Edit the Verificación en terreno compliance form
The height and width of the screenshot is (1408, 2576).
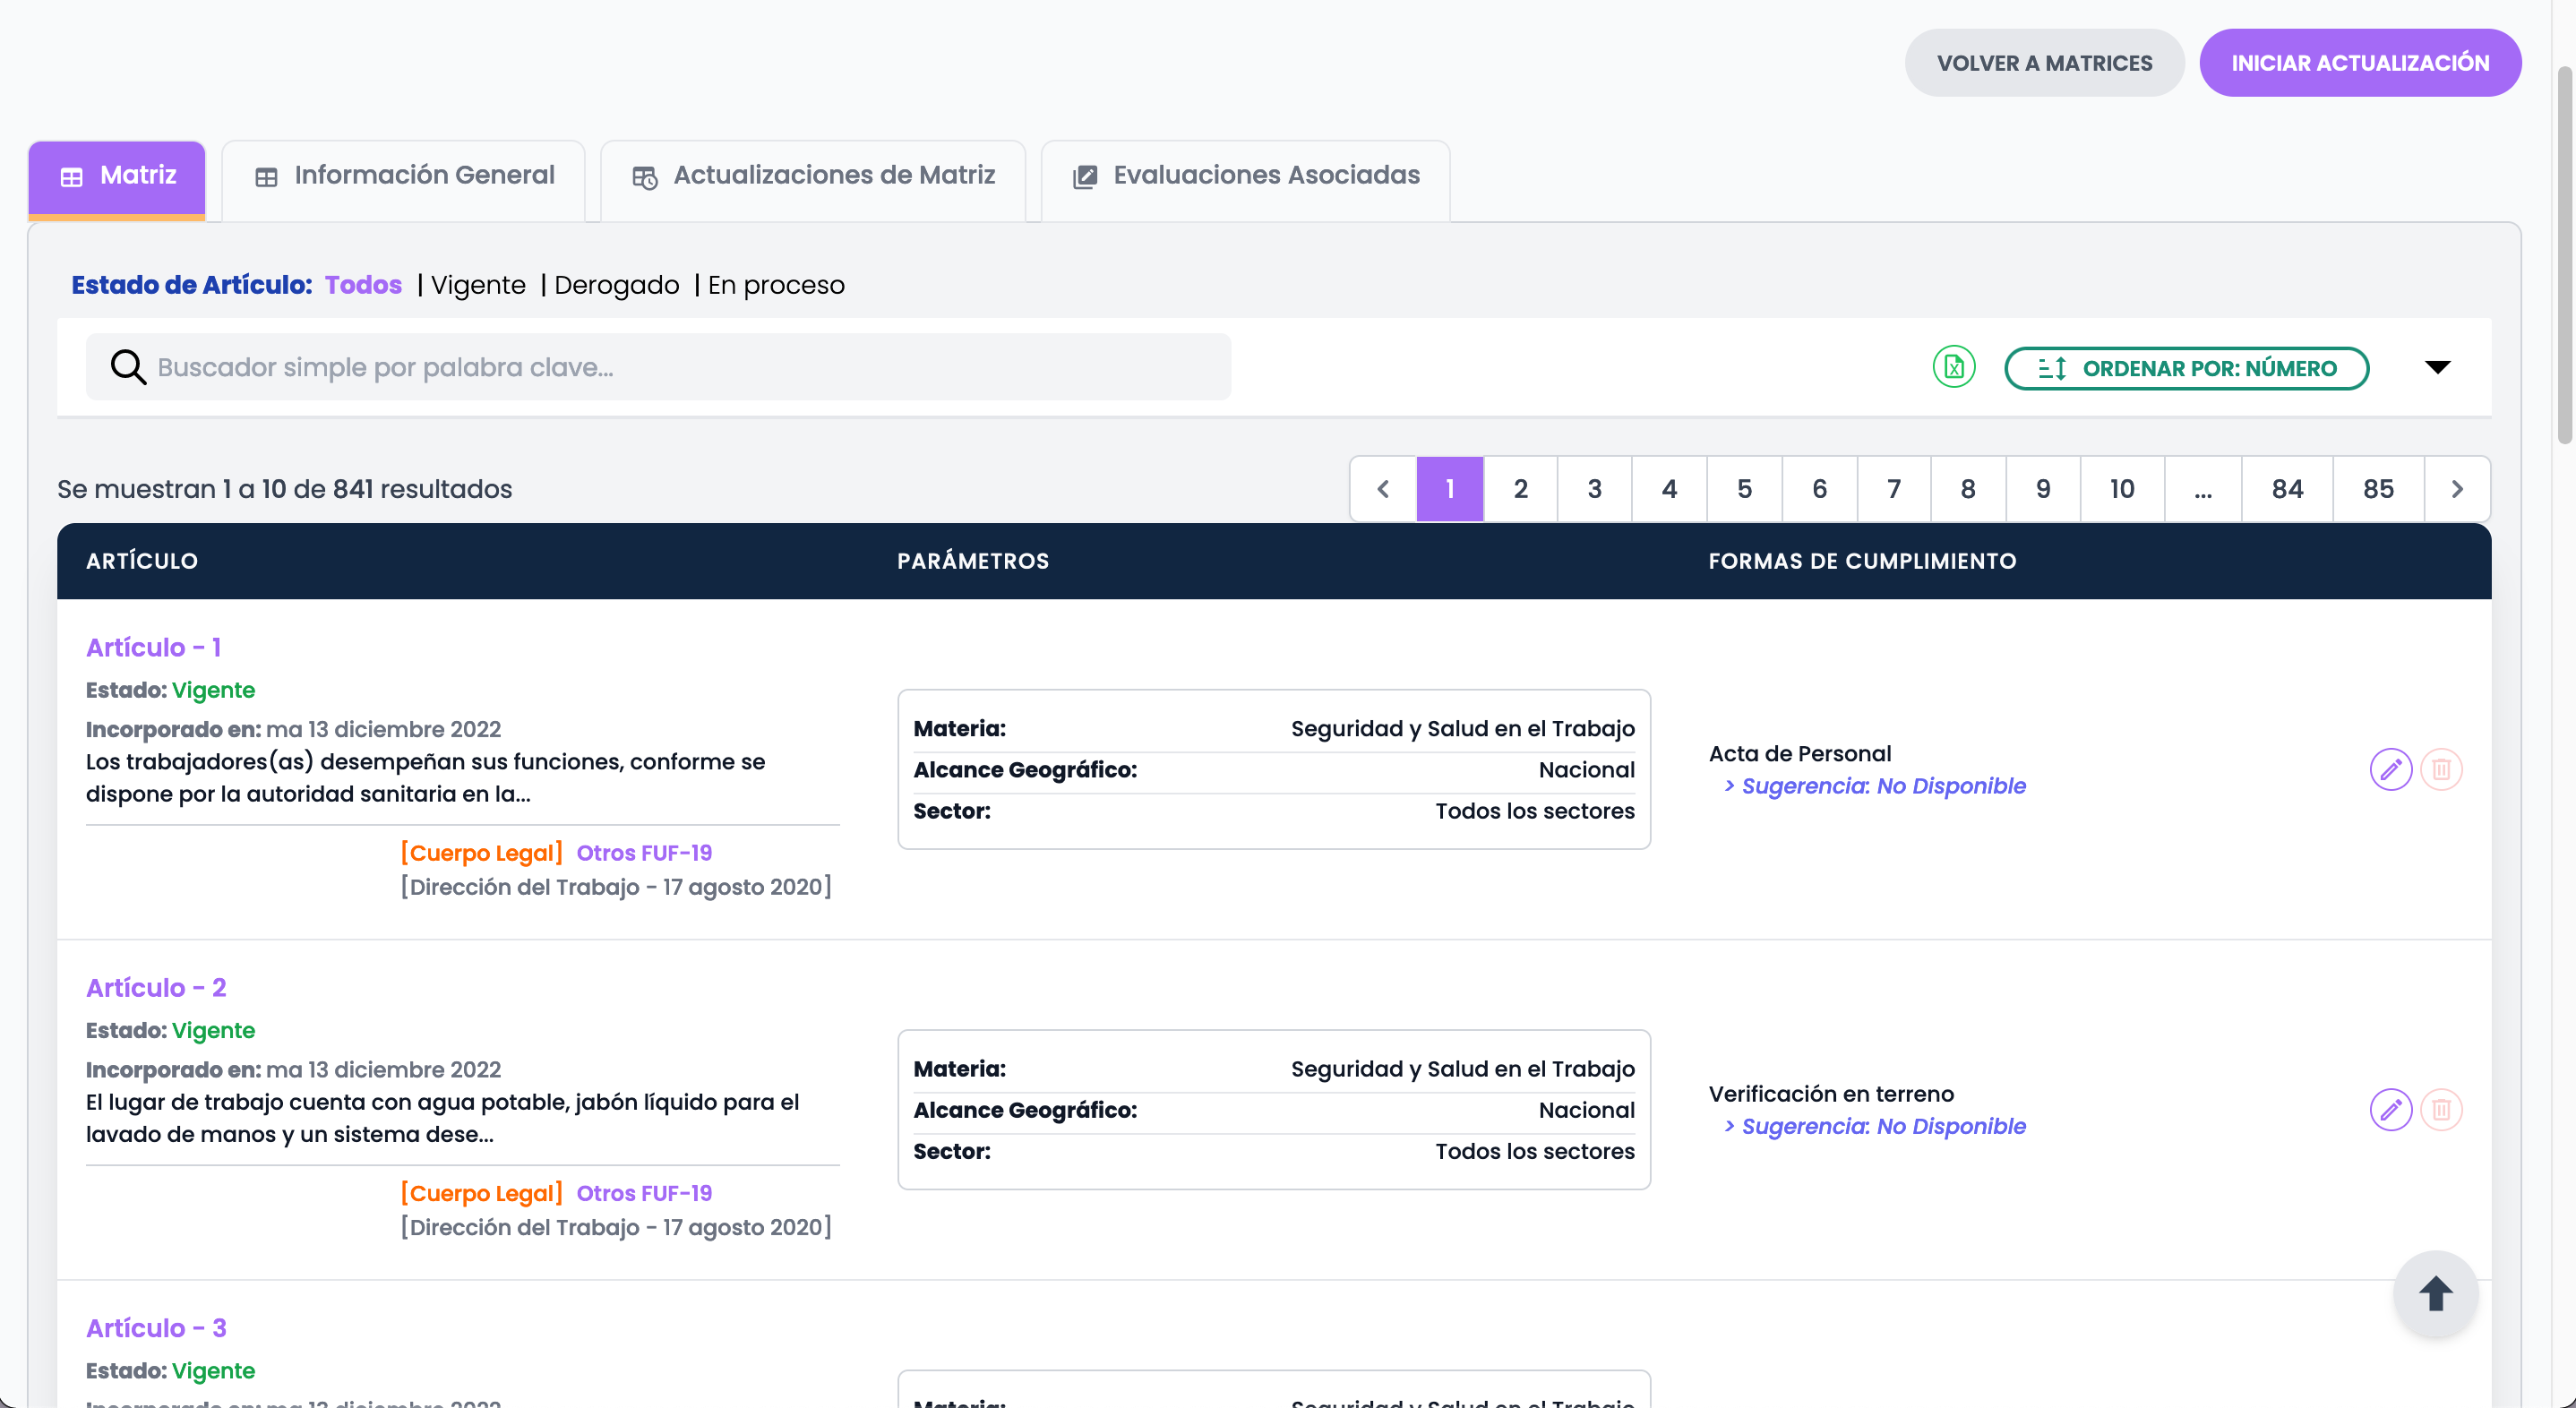[2390, 1109]
